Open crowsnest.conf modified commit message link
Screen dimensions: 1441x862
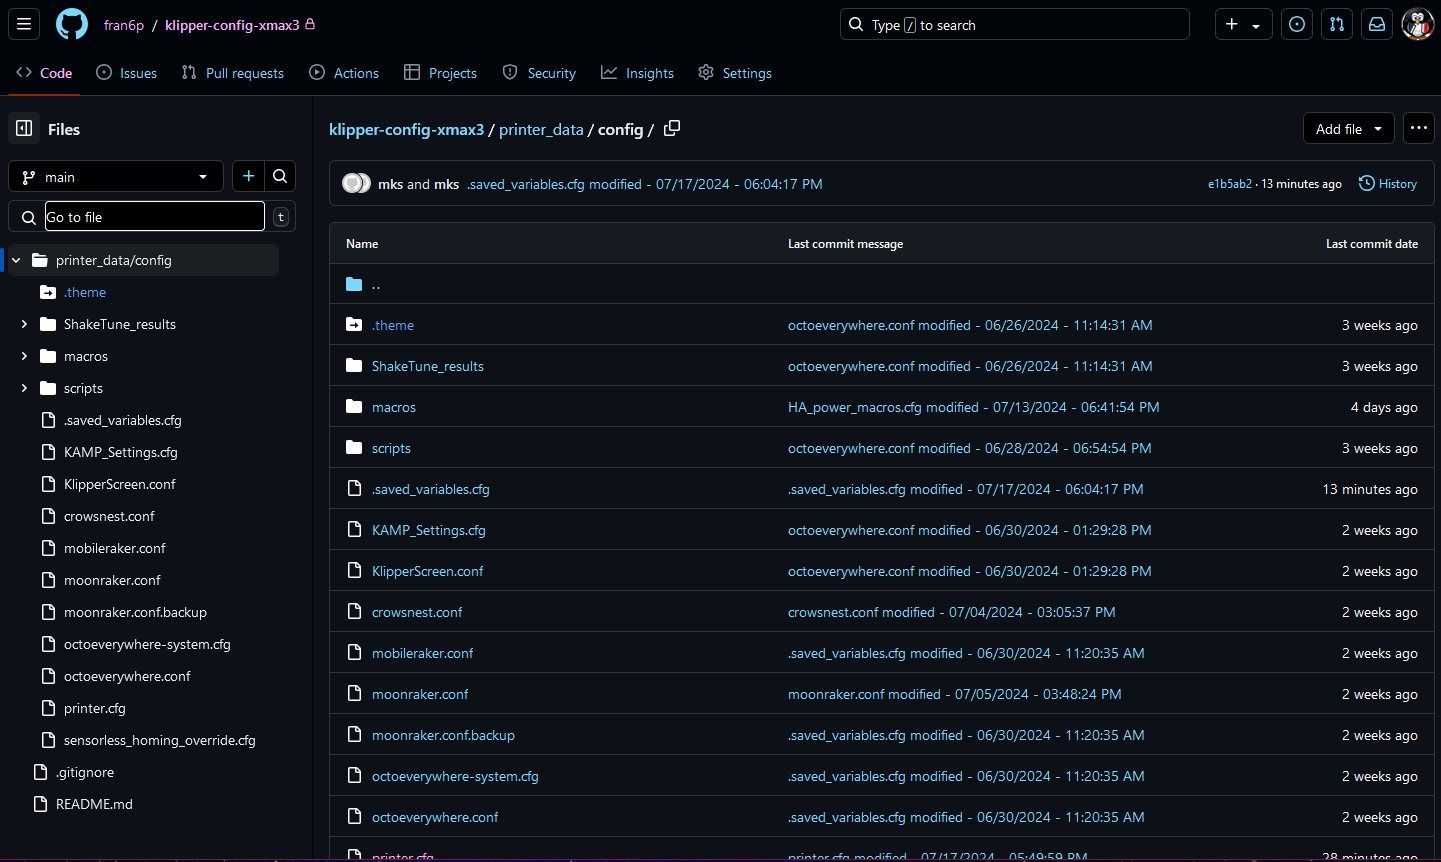coord(951,612)
